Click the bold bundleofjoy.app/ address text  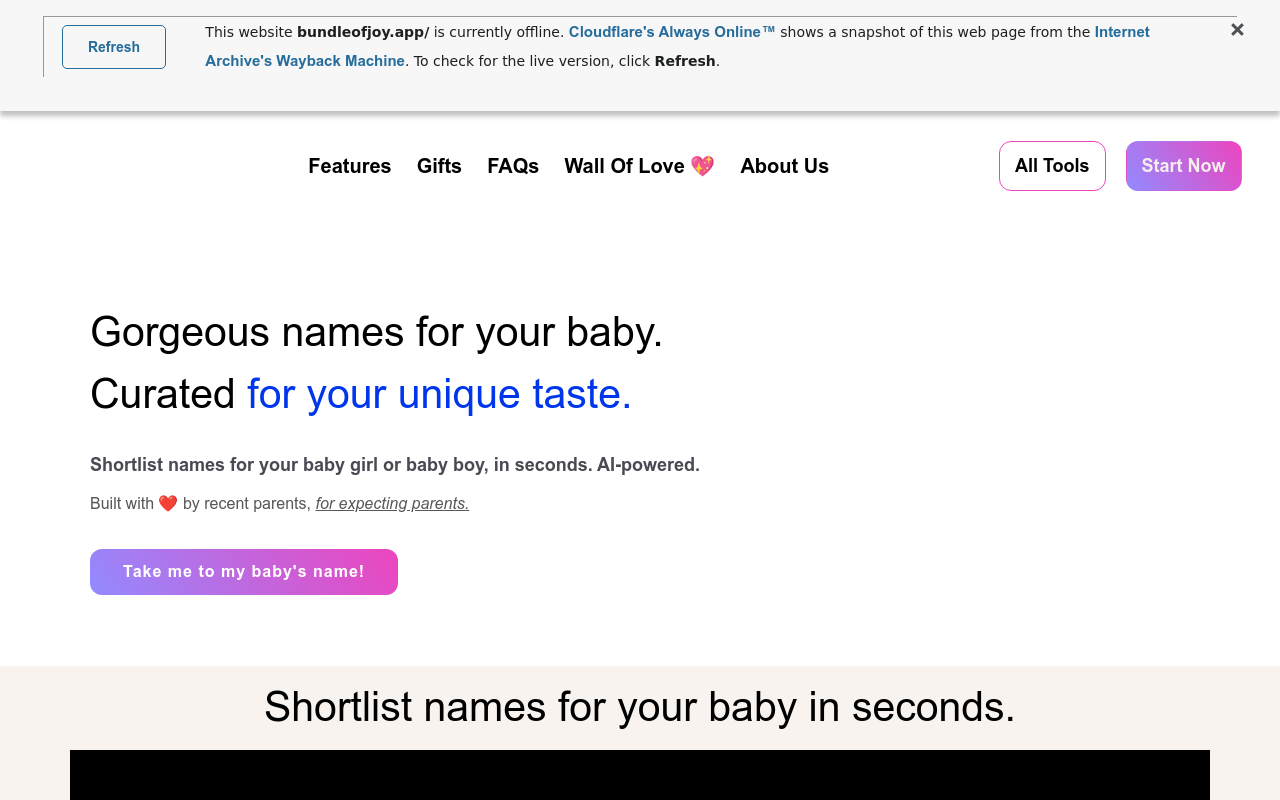coord(363,32)
